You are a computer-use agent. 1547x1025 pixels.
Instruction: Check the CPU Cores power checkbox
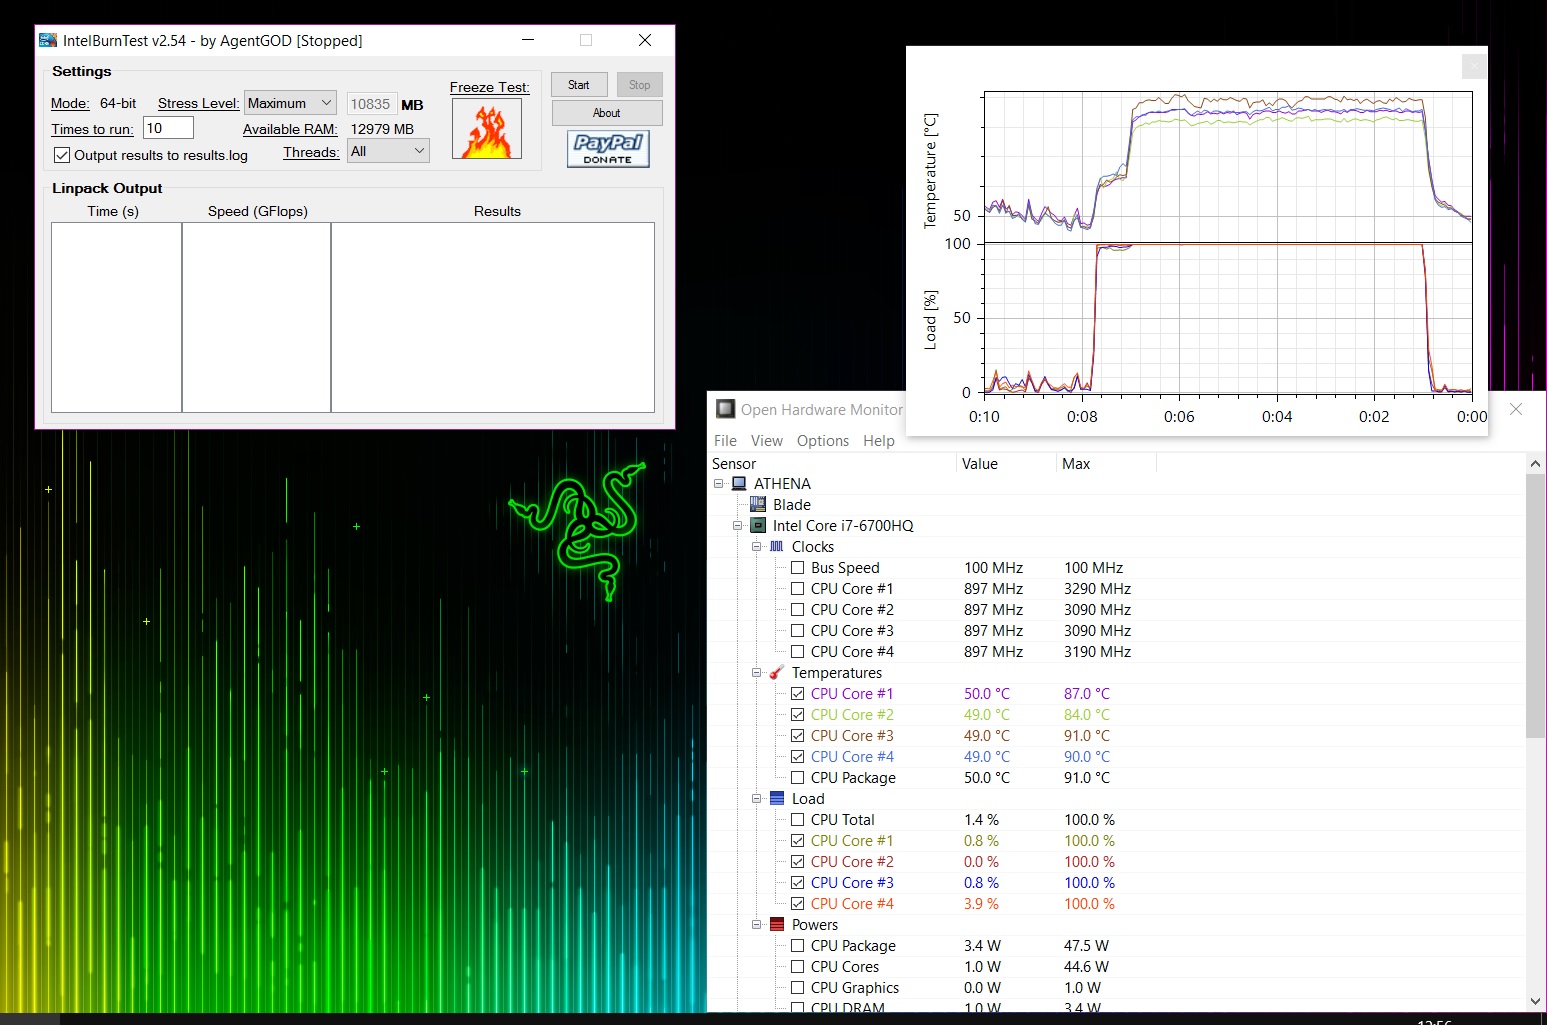pyautogui.click(x=798, y=967)
